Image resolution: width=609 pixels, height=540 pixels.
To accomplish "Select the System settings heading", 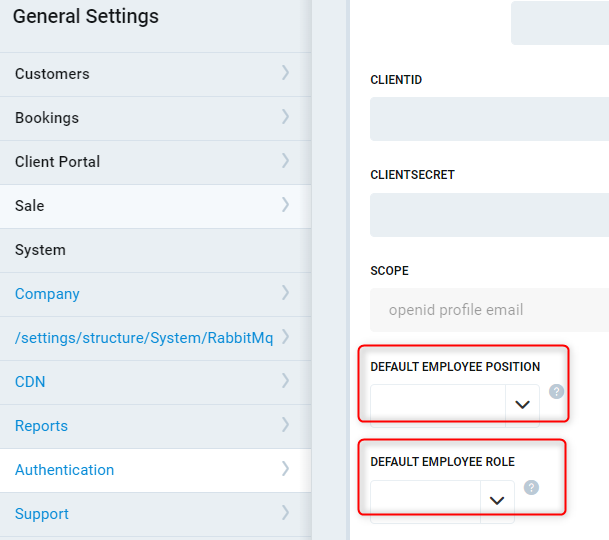I will coord(40,250).
